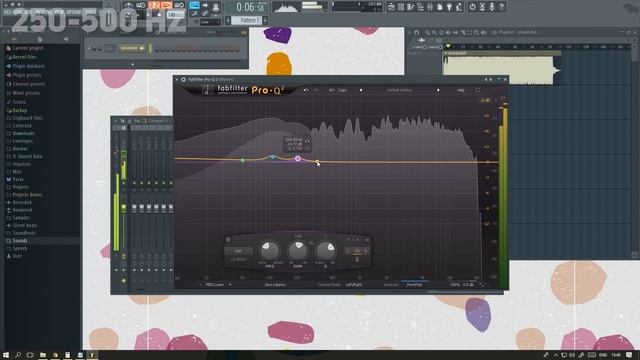The width and height of the screenshot is (640, 360).
Task: Click the playlist start time marker
Action: click(448, 46)
